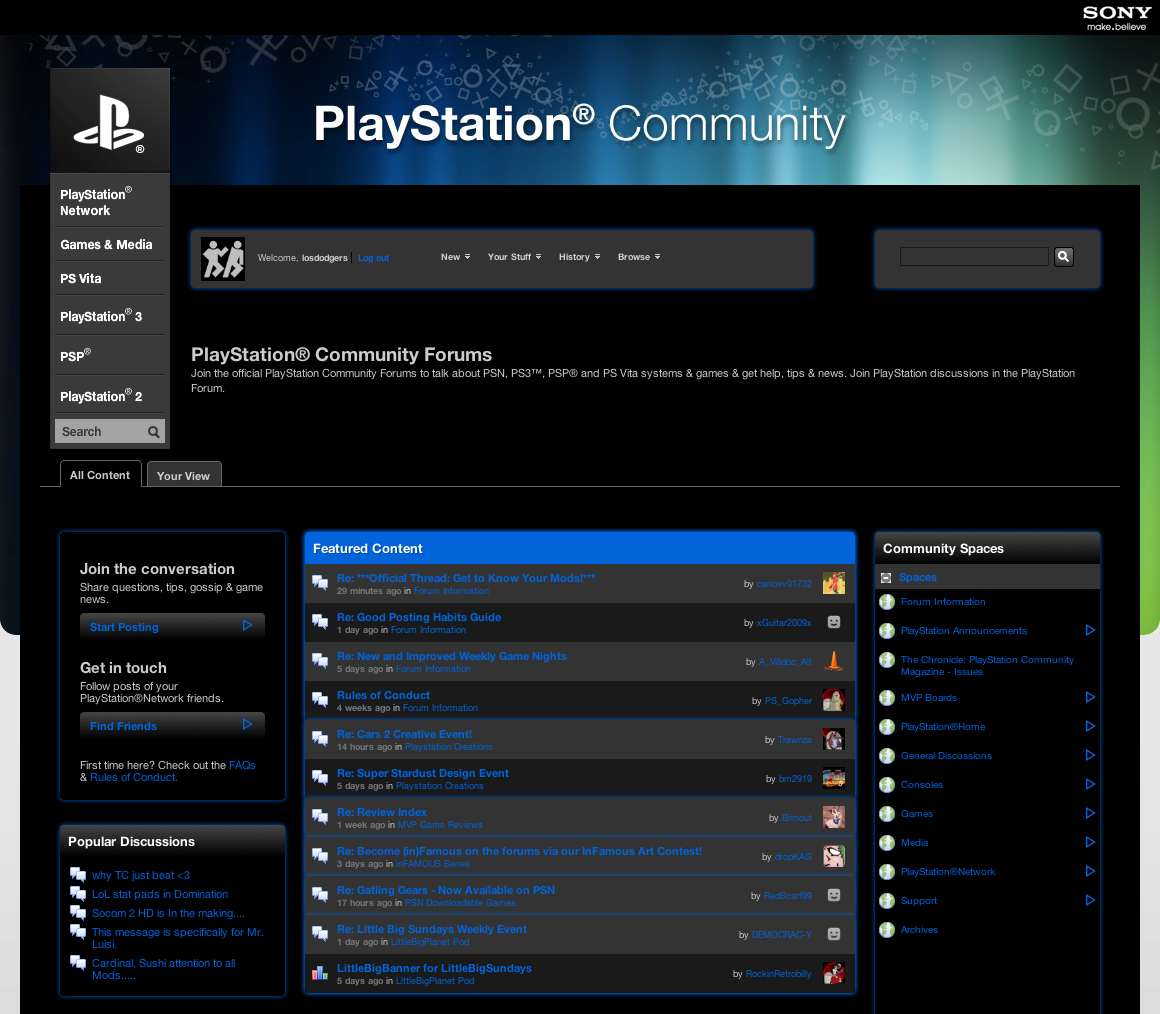
Task: Click the globe icon next to Media
Action: point(887,842)
